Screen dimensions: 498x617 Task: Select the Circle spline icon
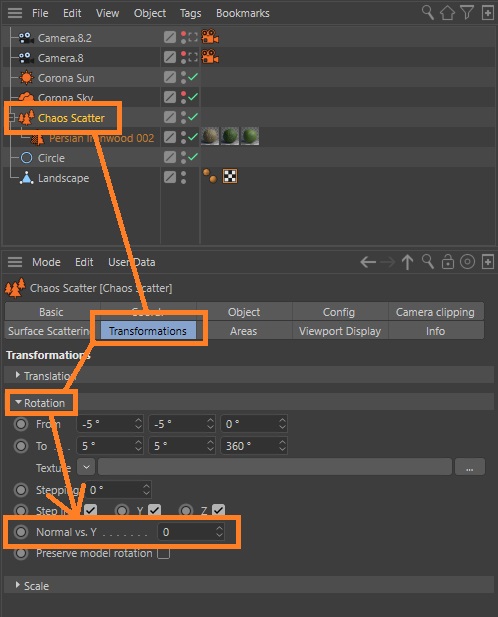tap(26, 158)
